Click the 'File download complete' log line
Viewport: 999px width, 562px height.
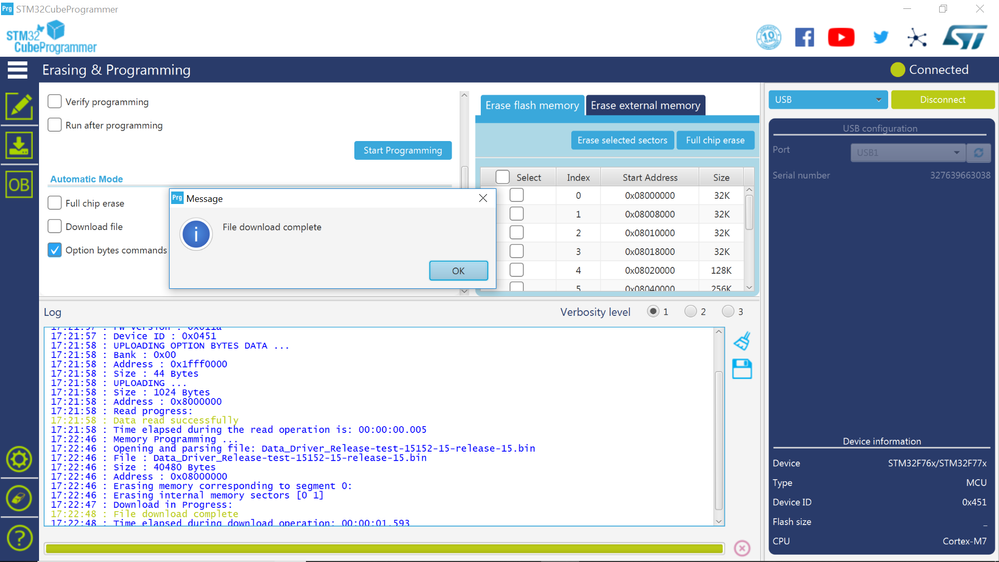pos(145,514)
